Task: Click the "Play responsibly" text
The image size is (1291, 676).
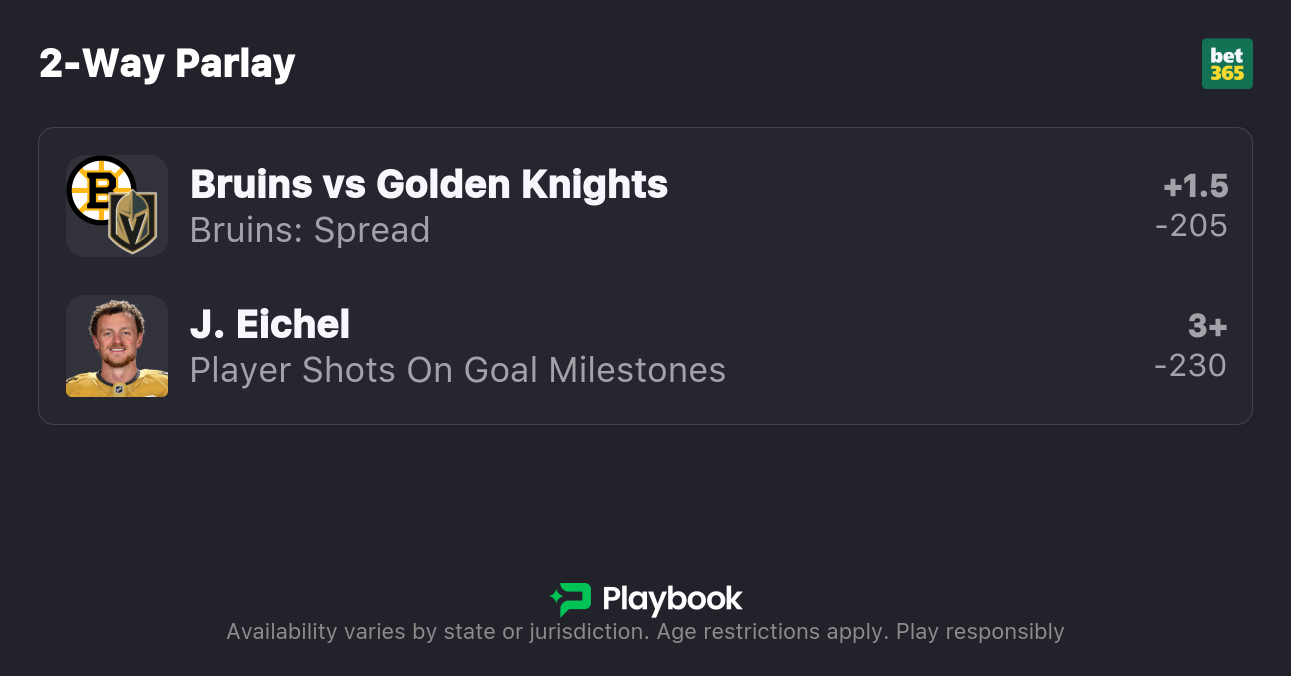Action: click(980, 632)
